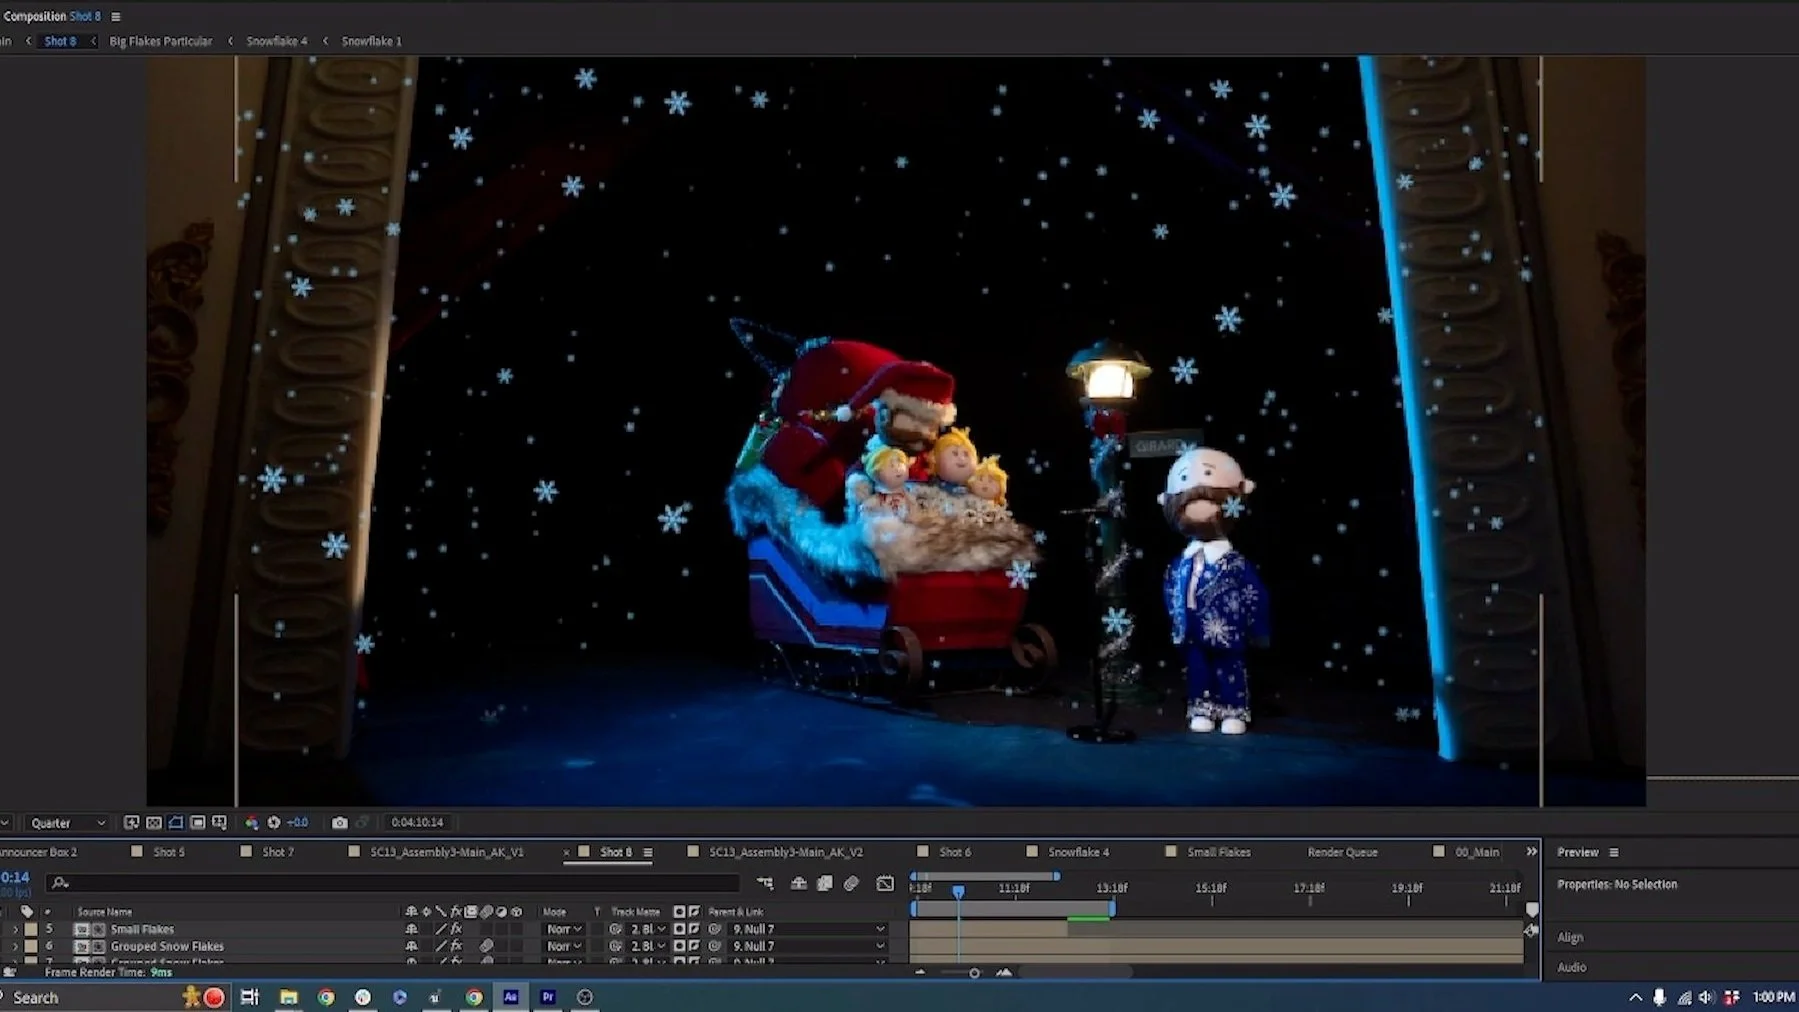Toggle shy switch for Grouped Snow Flakes layer
Viewport: 1799px width, 1012px height.
[x=411, y=946]
